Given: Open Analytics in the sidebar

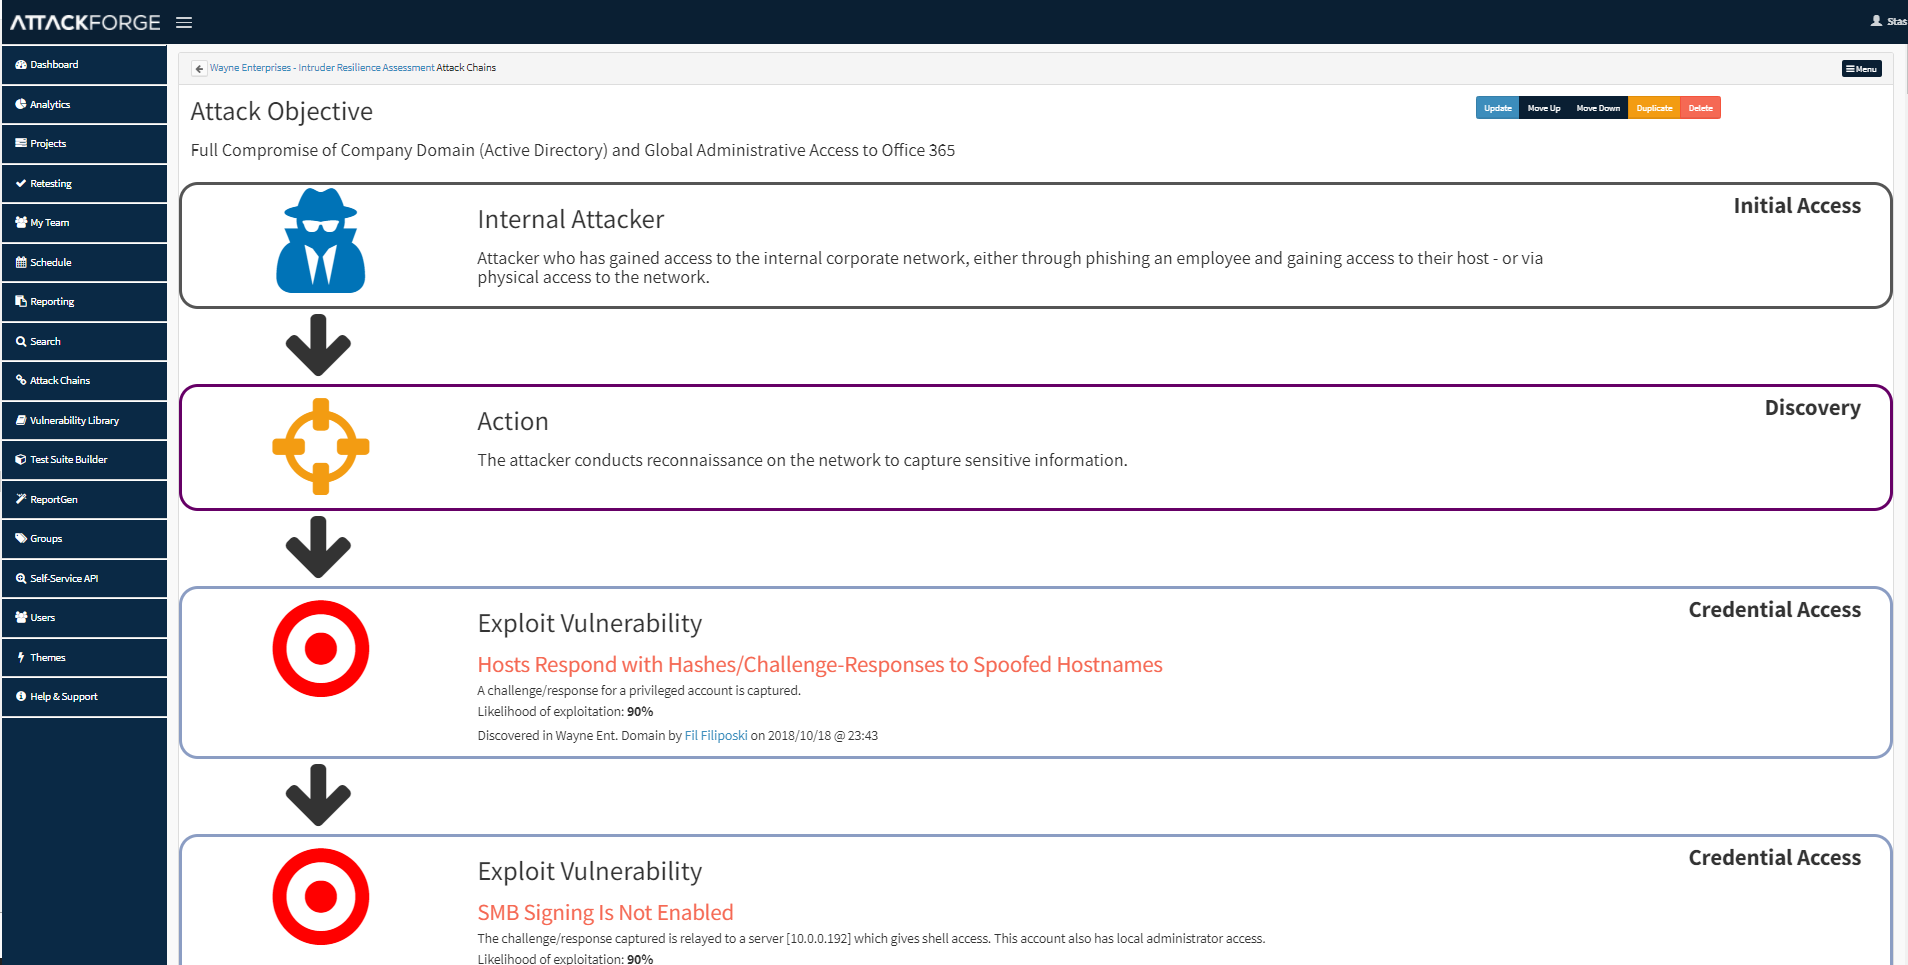Looking at the screenshot, I should point(84,104).
